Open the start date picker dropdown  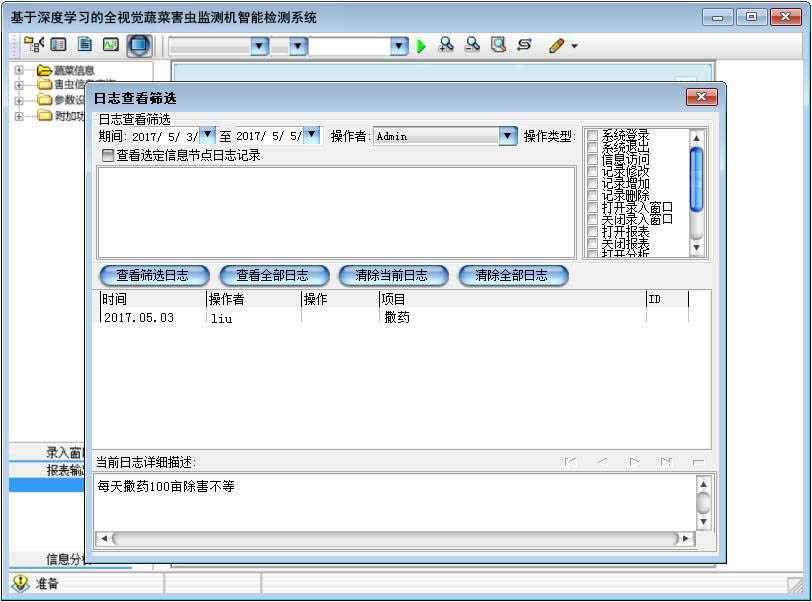point(208,136)
